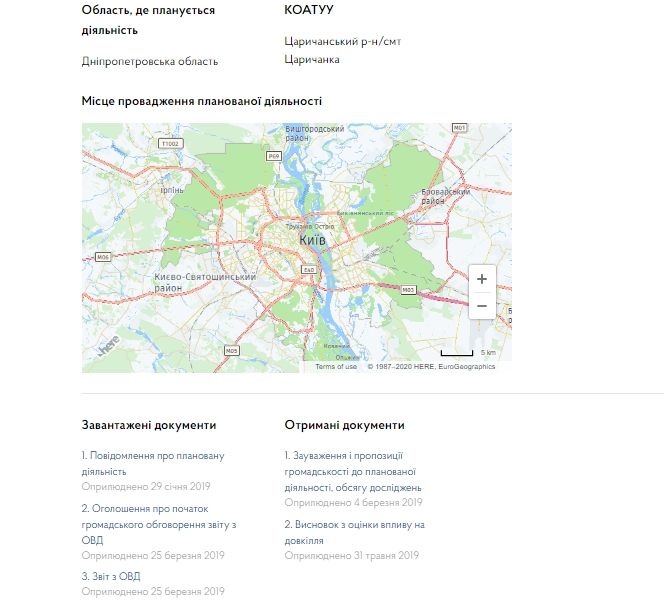Click the map scale bar showing 5 km
Image resolution: width=664 pixels, height=613 pixels.
coord(457,353)
